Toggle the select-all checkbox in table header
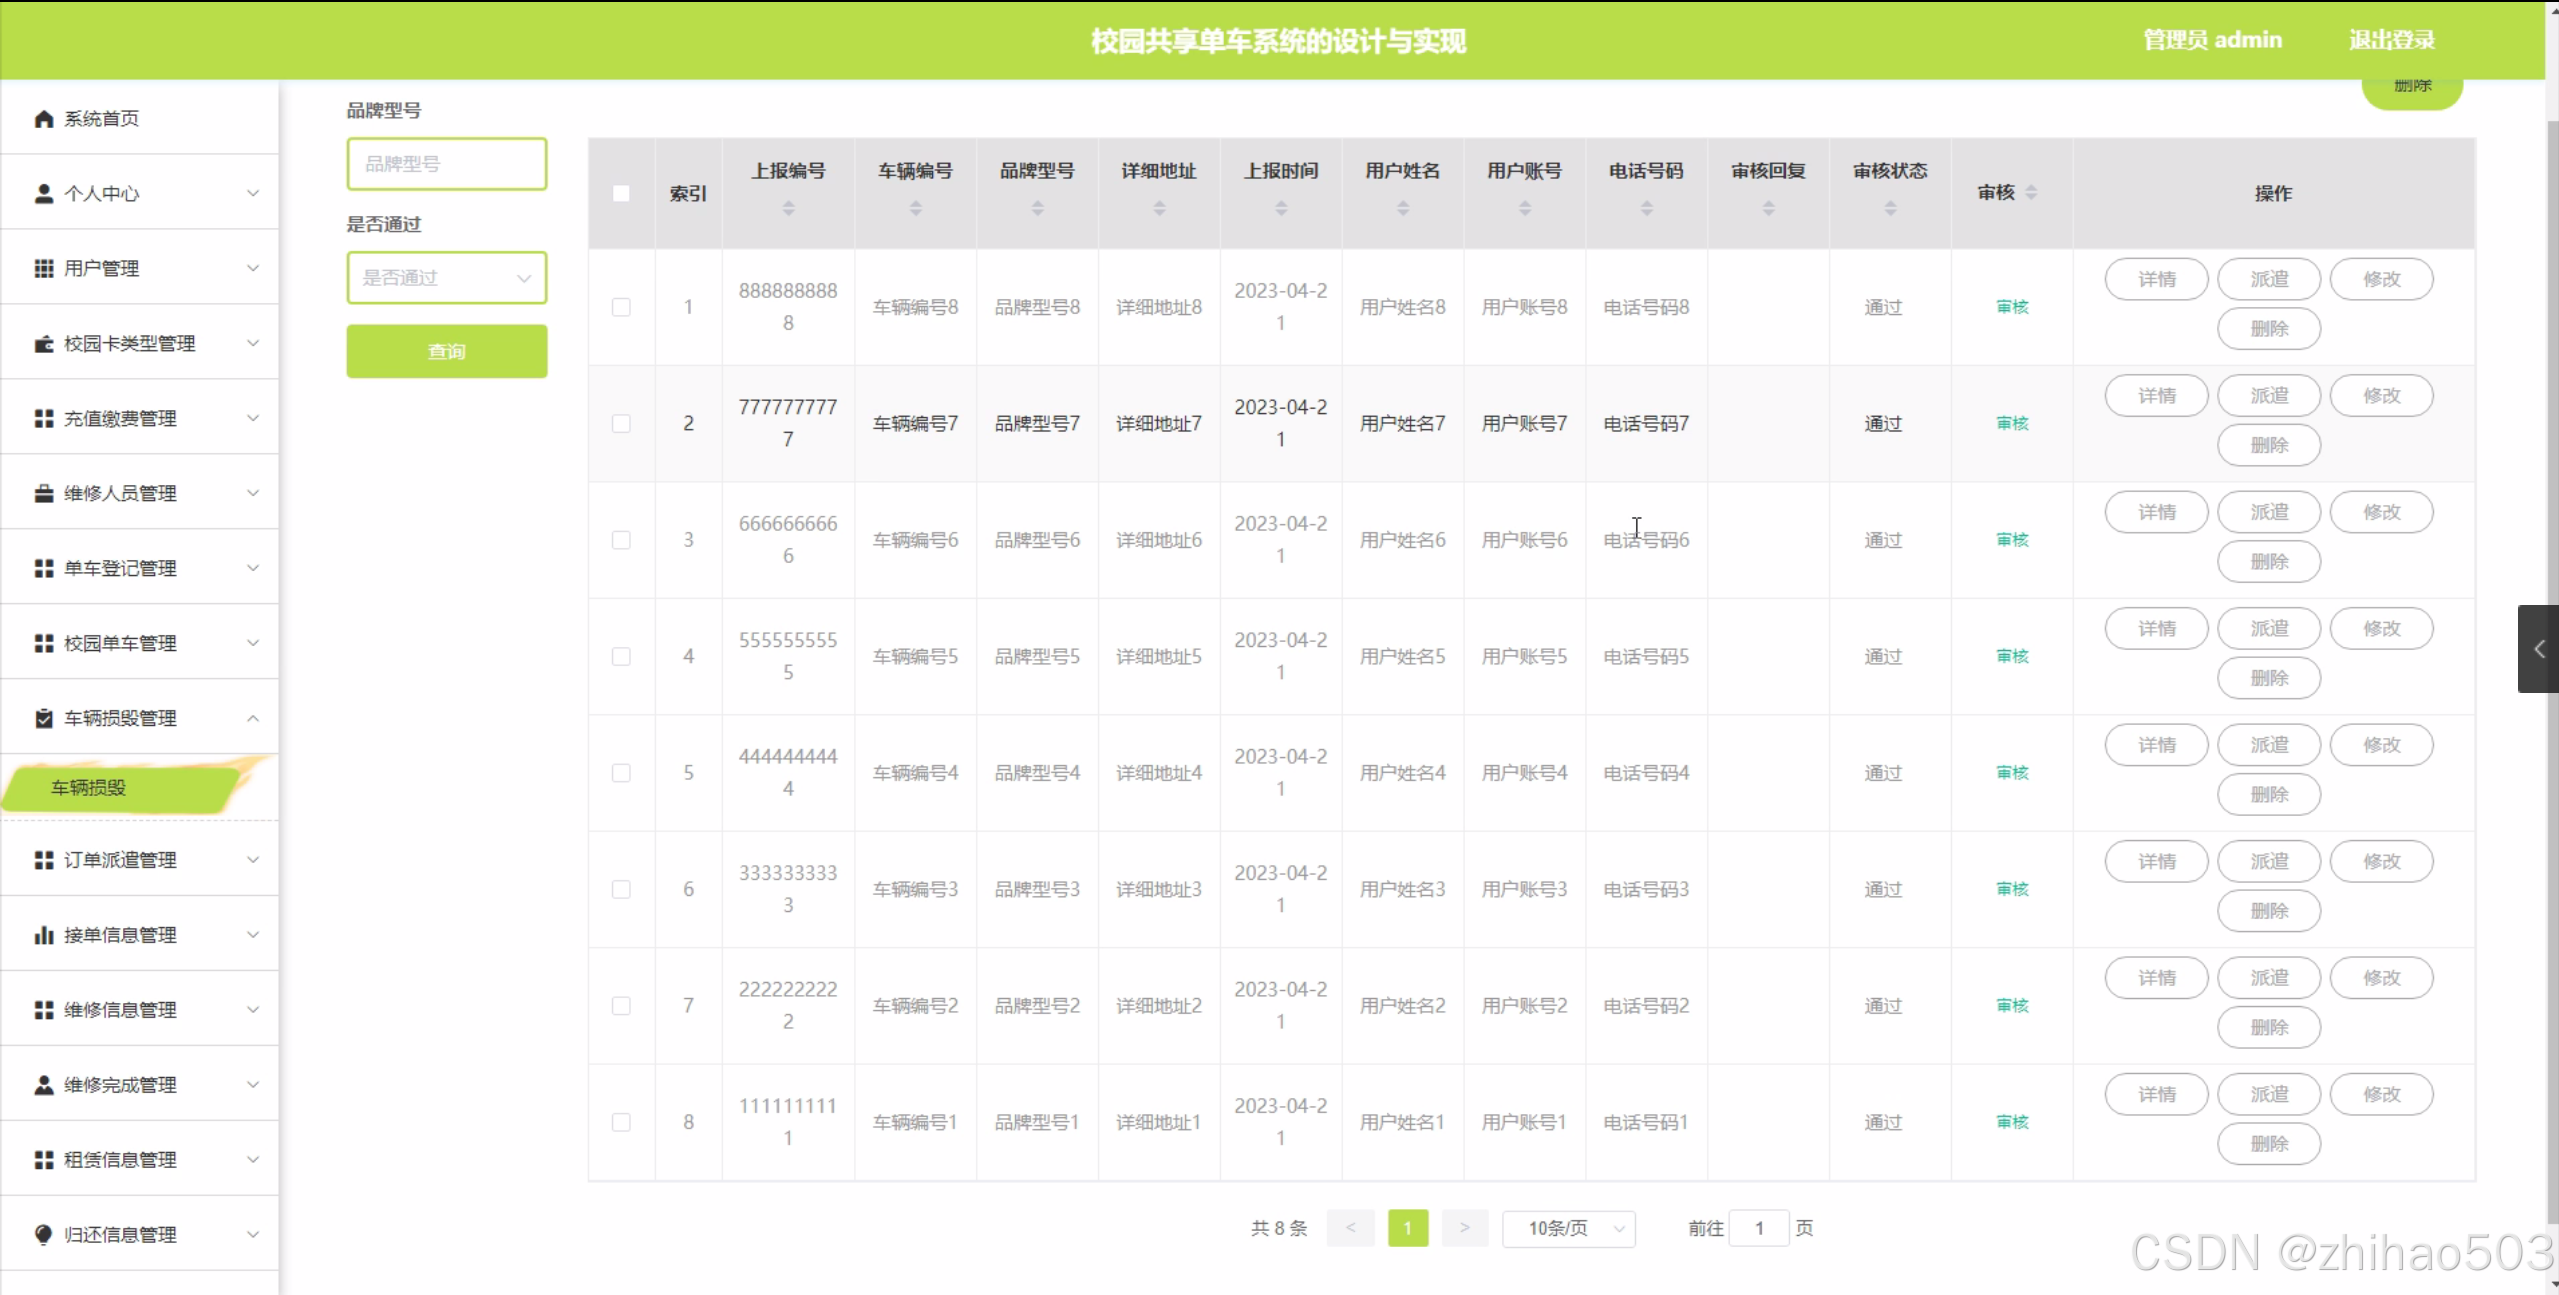 pyautogui.click(x=621, y=193)
